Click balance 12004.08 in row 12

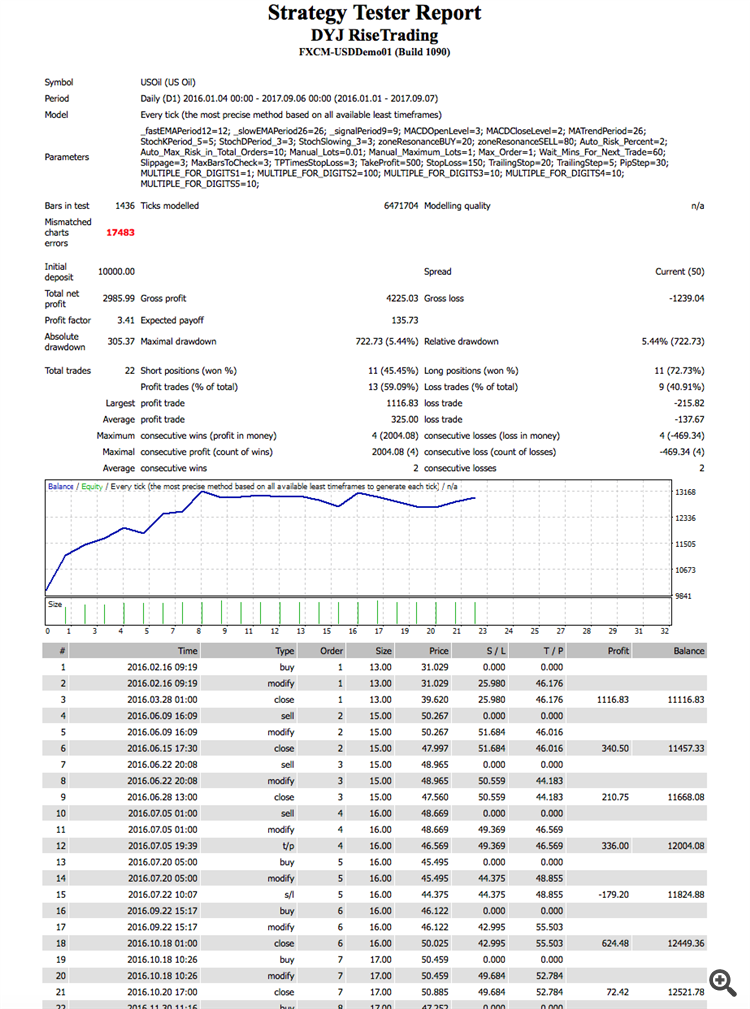click(686, 846)
